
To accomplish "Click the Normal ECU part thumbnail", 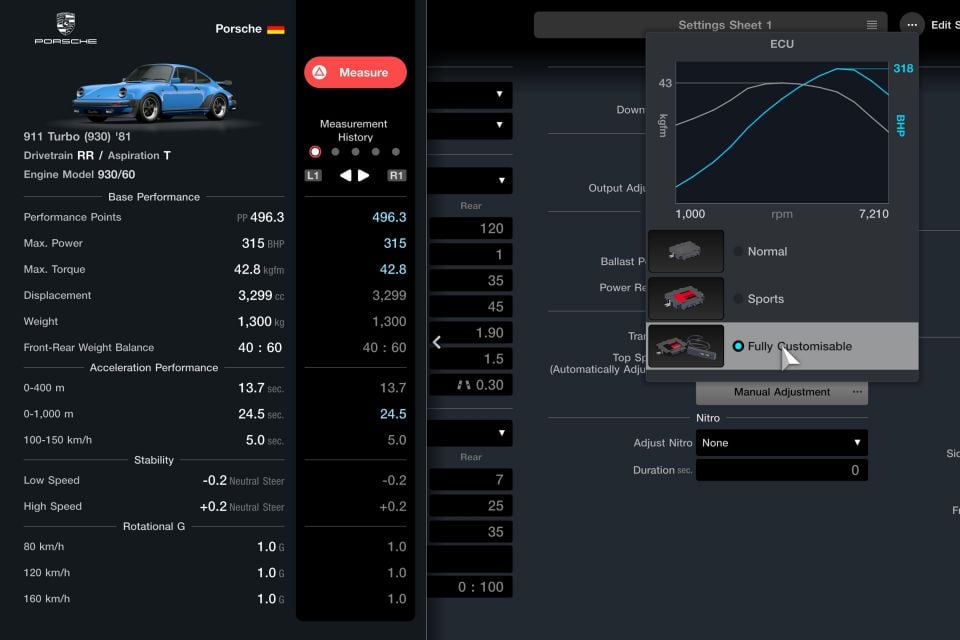I will pos(686,251).
